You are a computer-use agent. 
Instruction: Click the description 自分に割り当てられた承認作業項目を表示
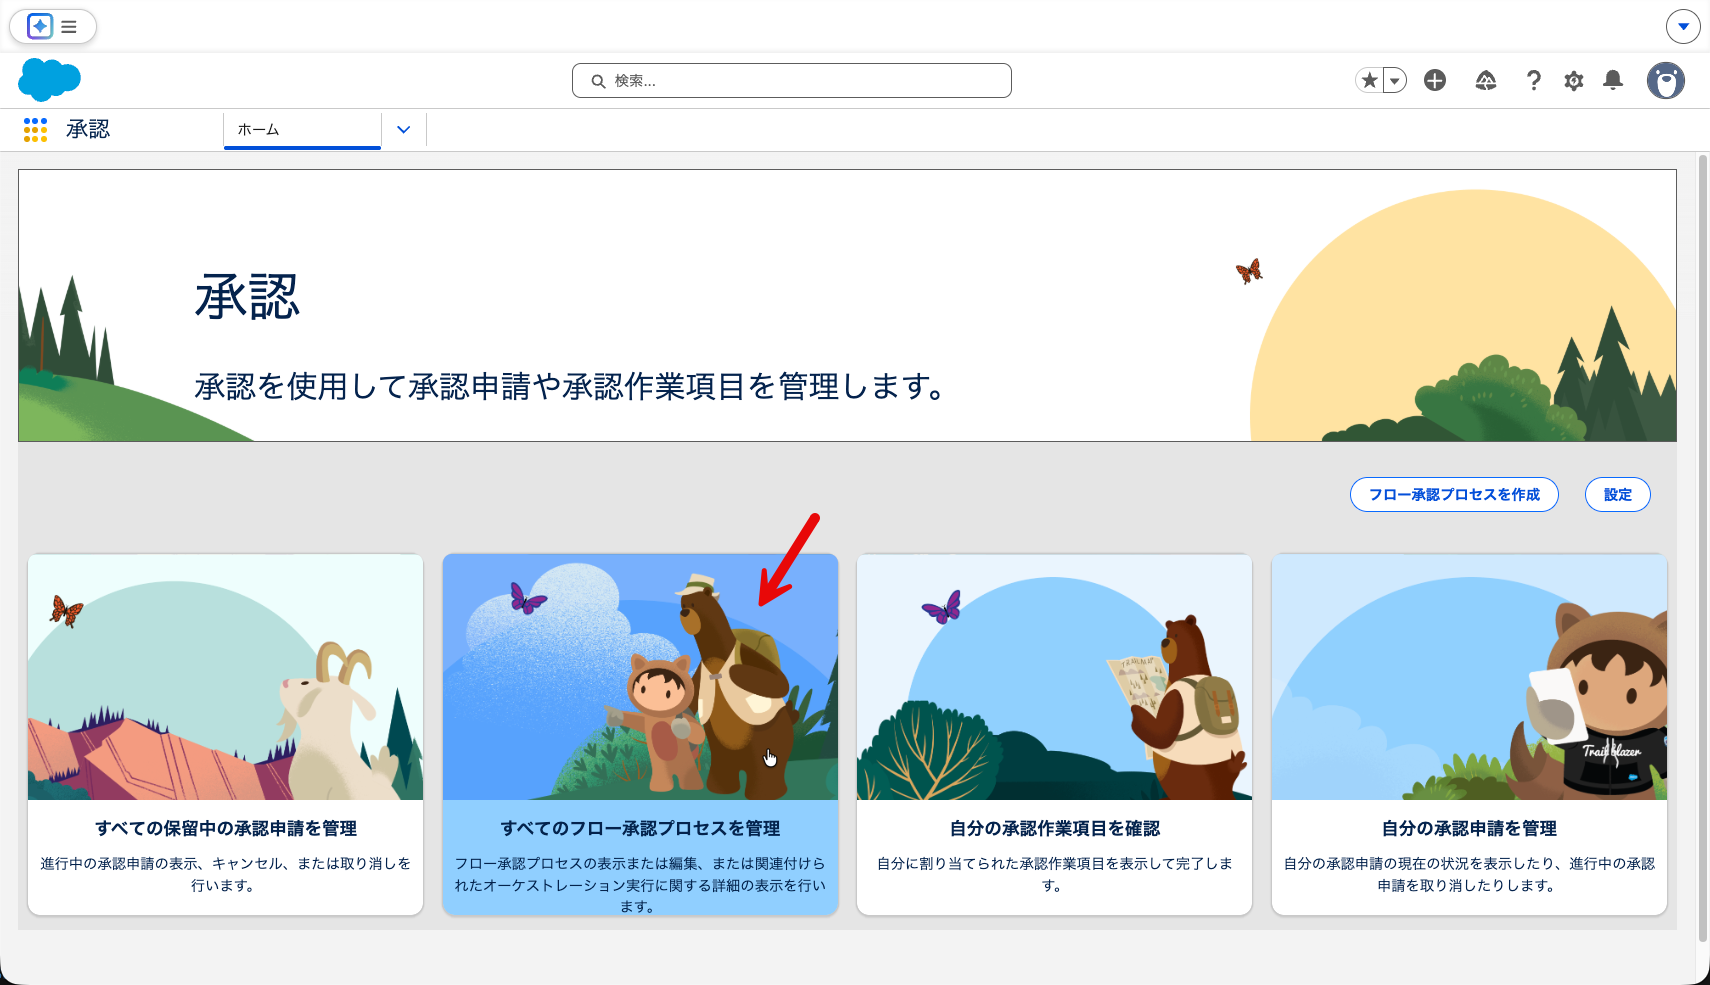click(x=1054, y=874)
